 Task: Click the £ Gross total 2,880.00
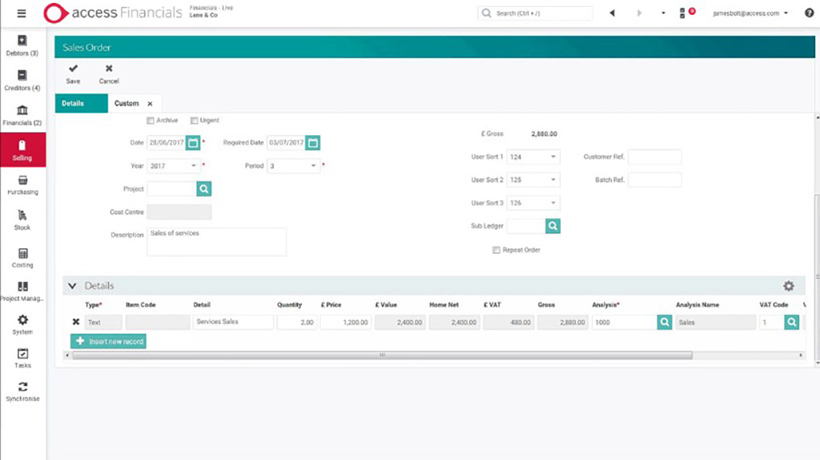(x=544, y=134)
